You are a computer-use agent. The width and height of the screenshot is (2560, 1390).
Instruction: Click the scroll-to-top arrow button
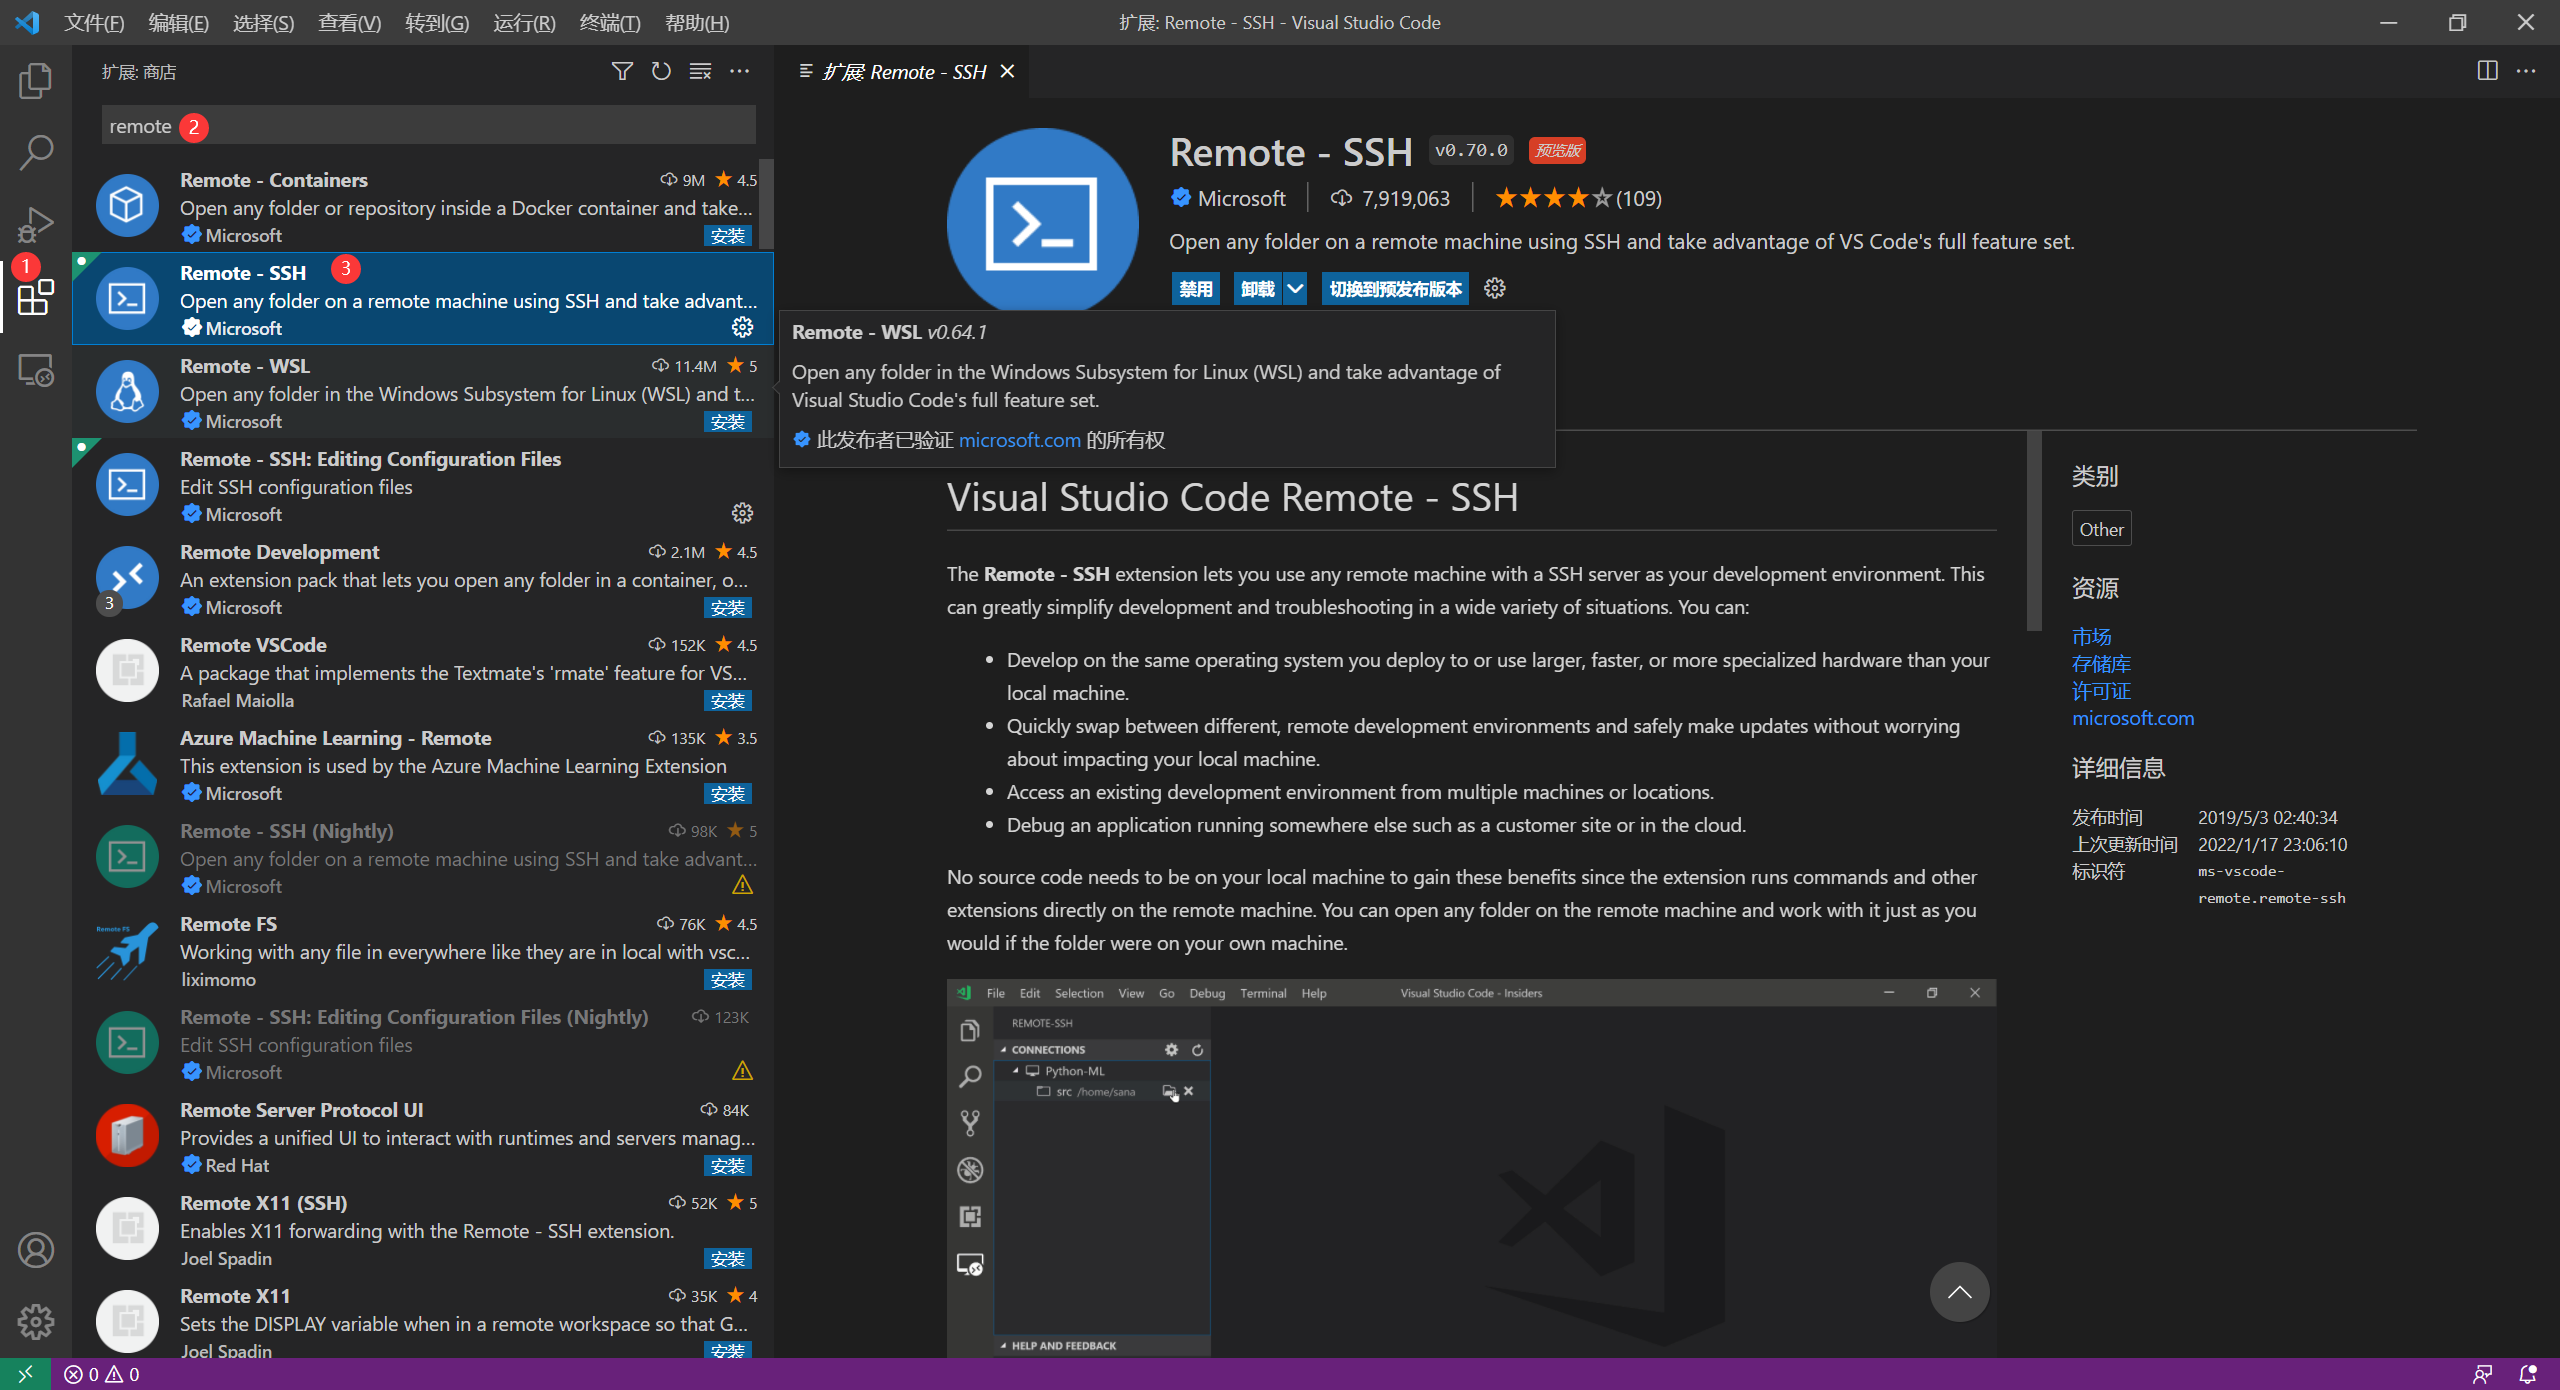tap(1959, 1292)
